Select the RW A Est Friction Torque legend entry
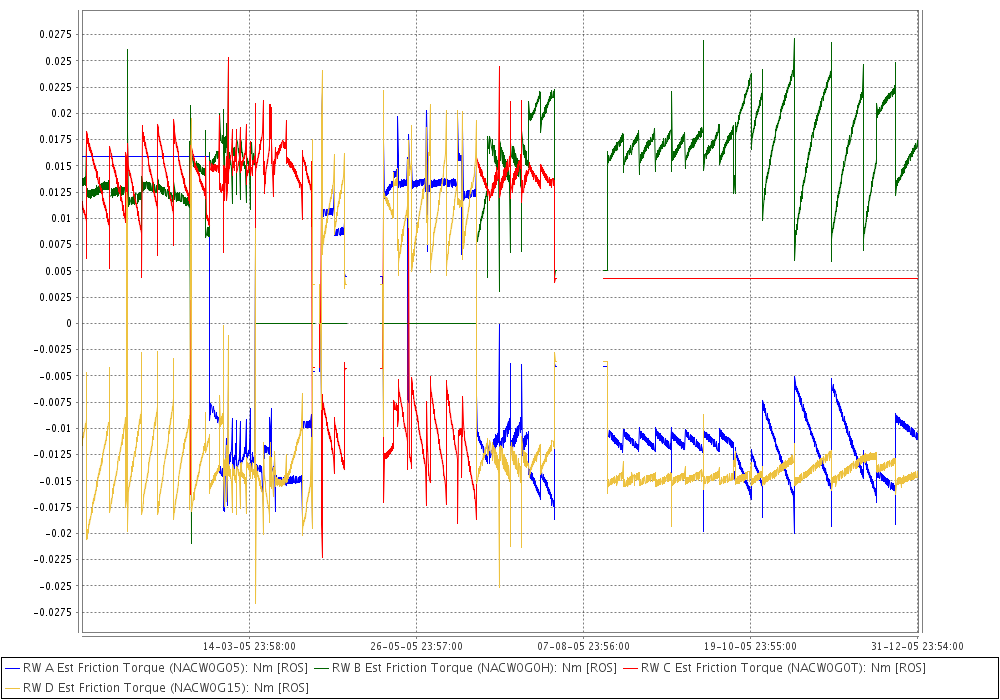The image size is (1000, 700). (156, 668)
